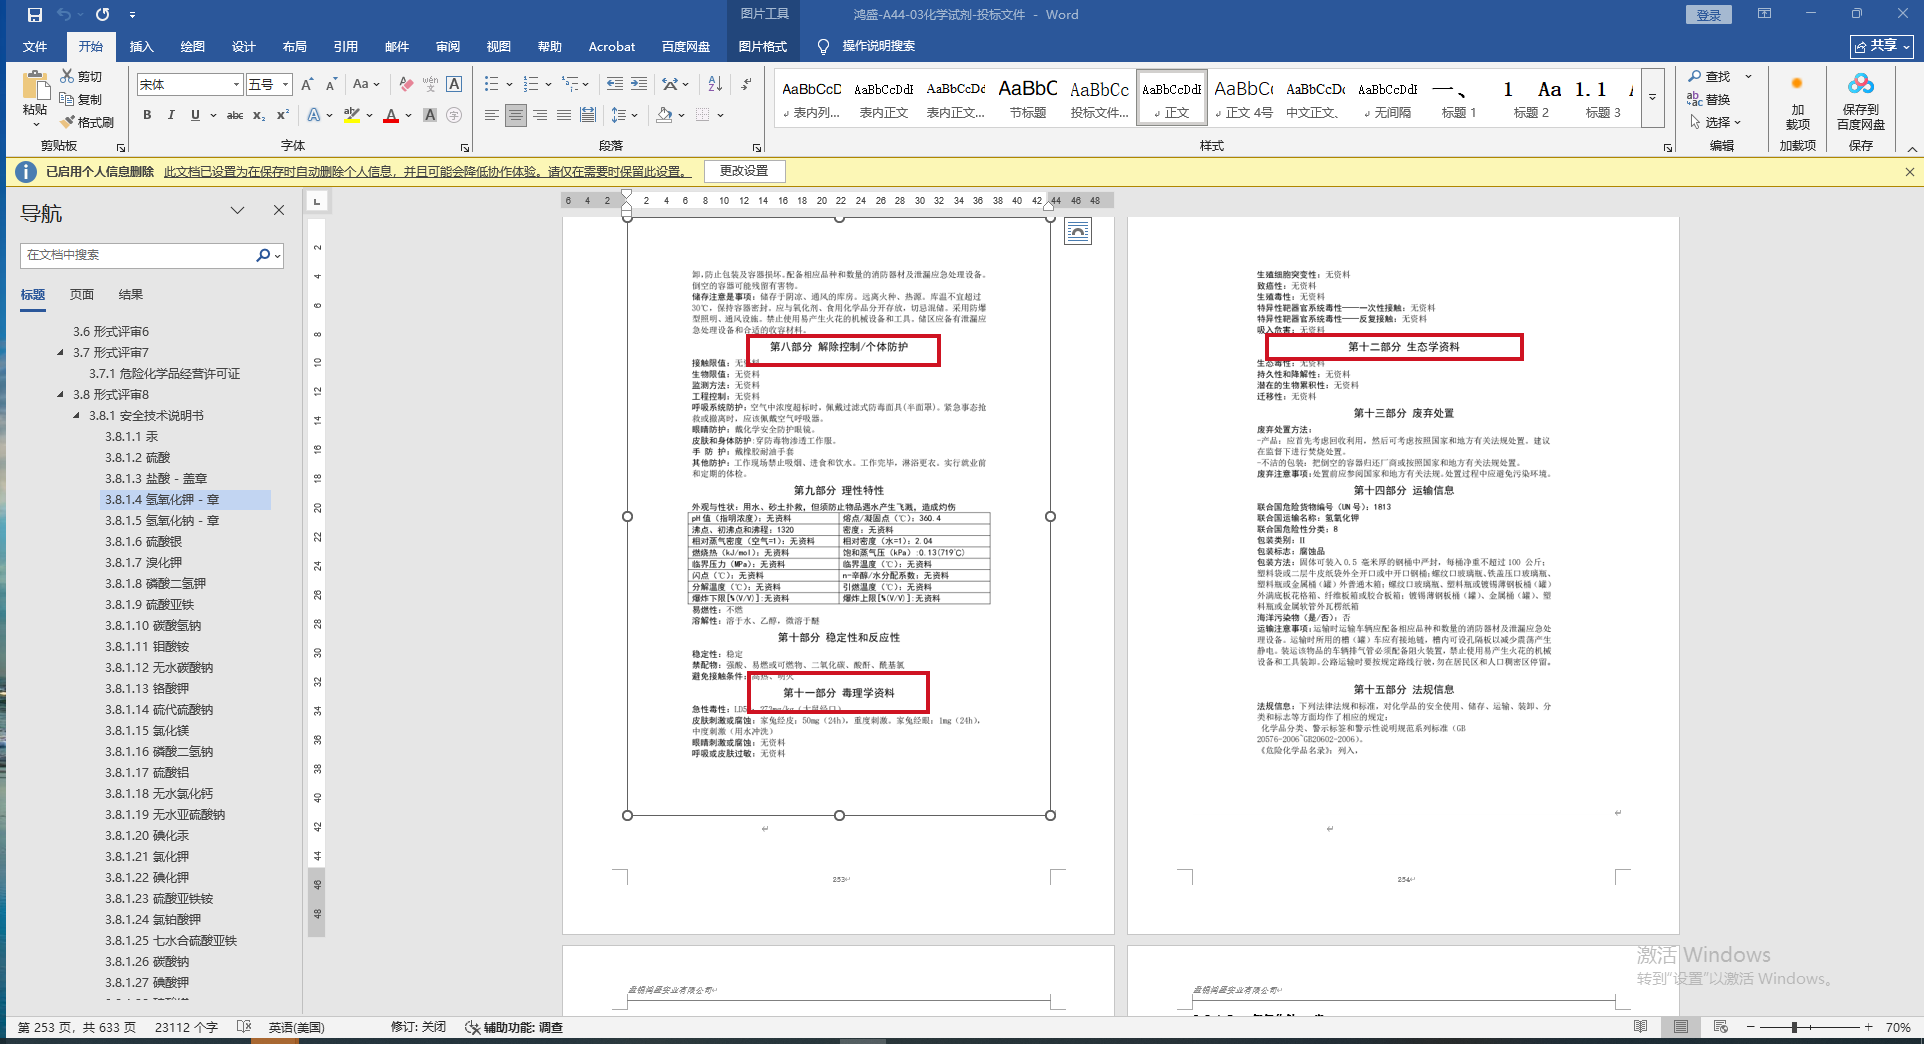Open the bullet list dropdown arrow

tap(509, 84)
